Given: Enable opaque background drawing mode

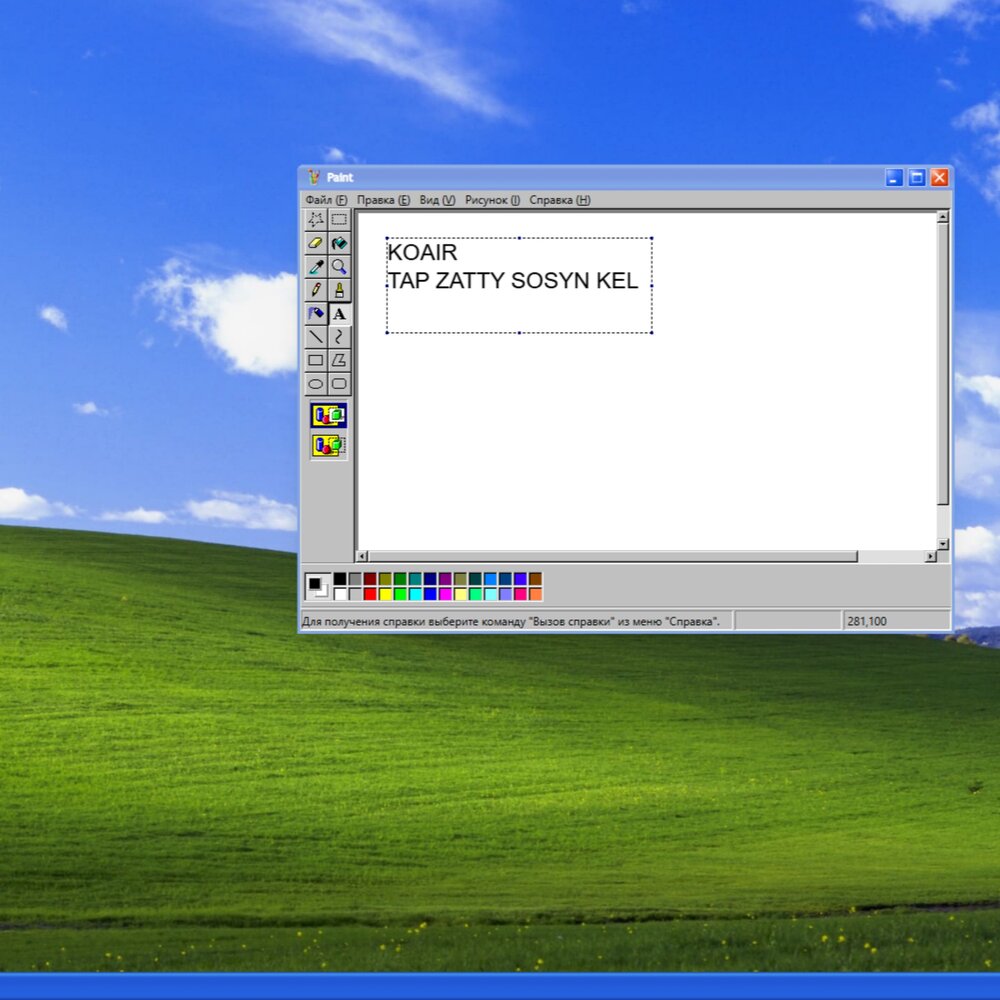Looking at the screenshot, I should pyautogui.click(x=328, y=416).
